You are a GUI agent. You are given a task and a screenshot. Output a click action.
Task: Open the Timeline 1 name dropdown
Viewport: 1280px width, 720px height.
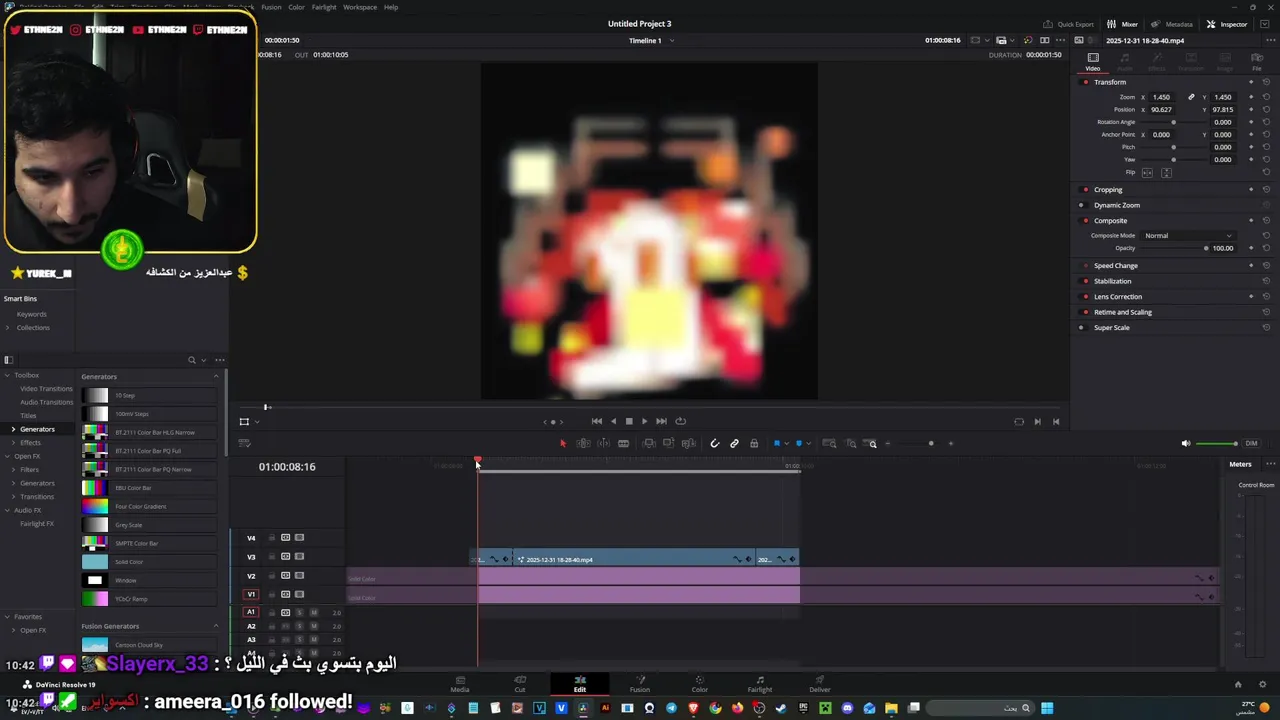(671, 41)
